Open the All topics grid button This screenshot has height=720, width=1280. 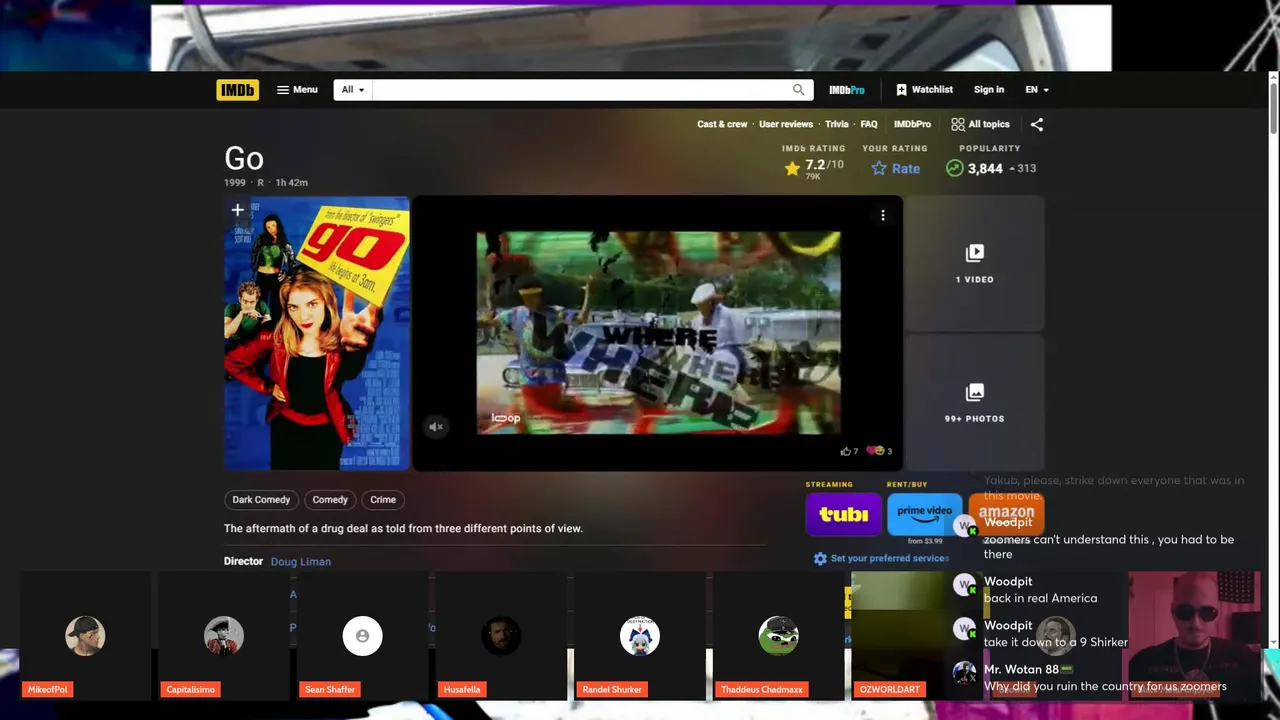[980, 124]
